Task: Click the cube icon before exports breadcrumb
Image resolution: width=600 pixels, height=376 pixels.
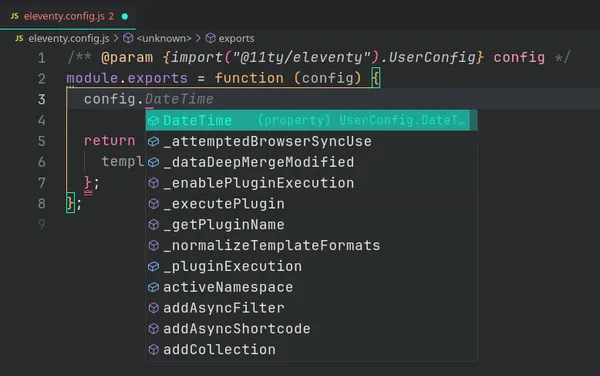Action: [x=210, y=38]
